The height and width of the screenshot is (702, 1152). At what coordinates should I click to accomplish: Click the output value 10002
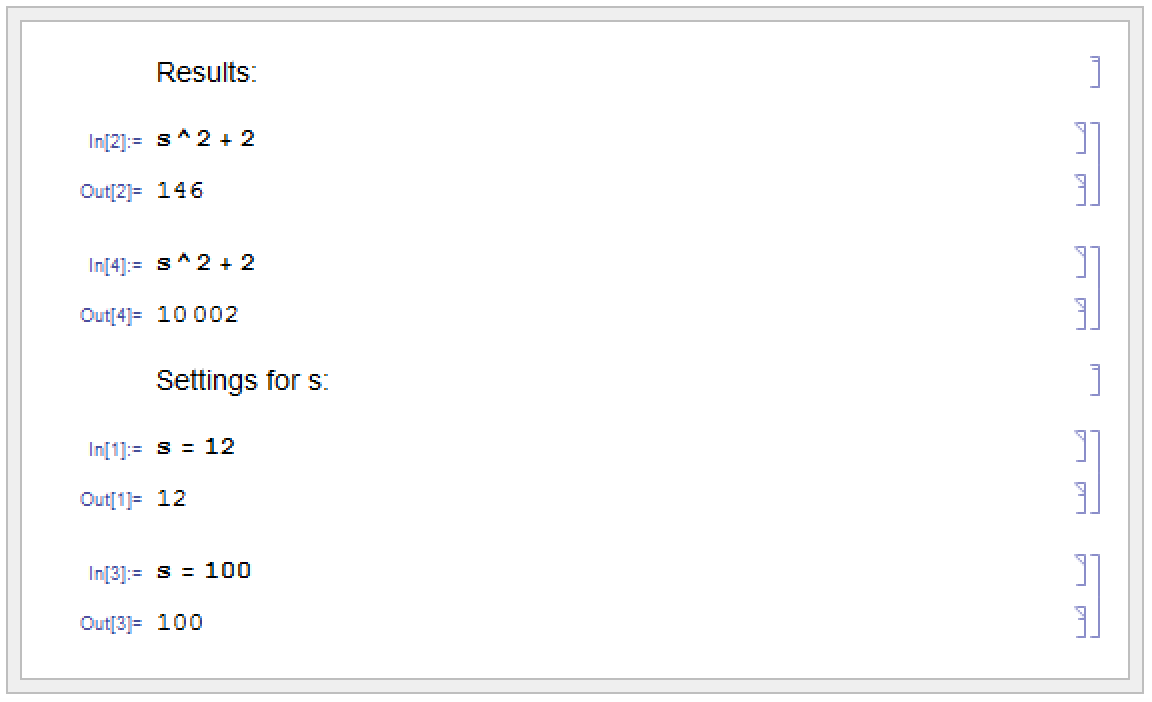[x=198, y=314]
